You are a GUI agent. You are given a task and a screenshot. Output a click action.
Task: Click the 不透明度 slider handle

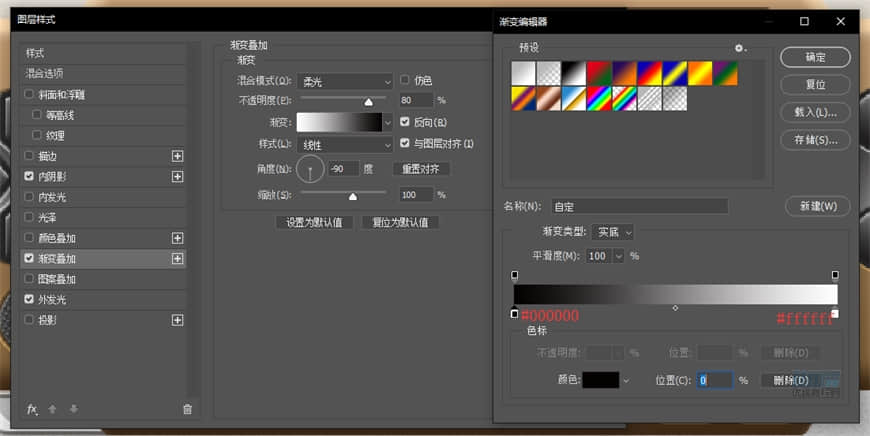pyautogui.click(x=368, y=102)
